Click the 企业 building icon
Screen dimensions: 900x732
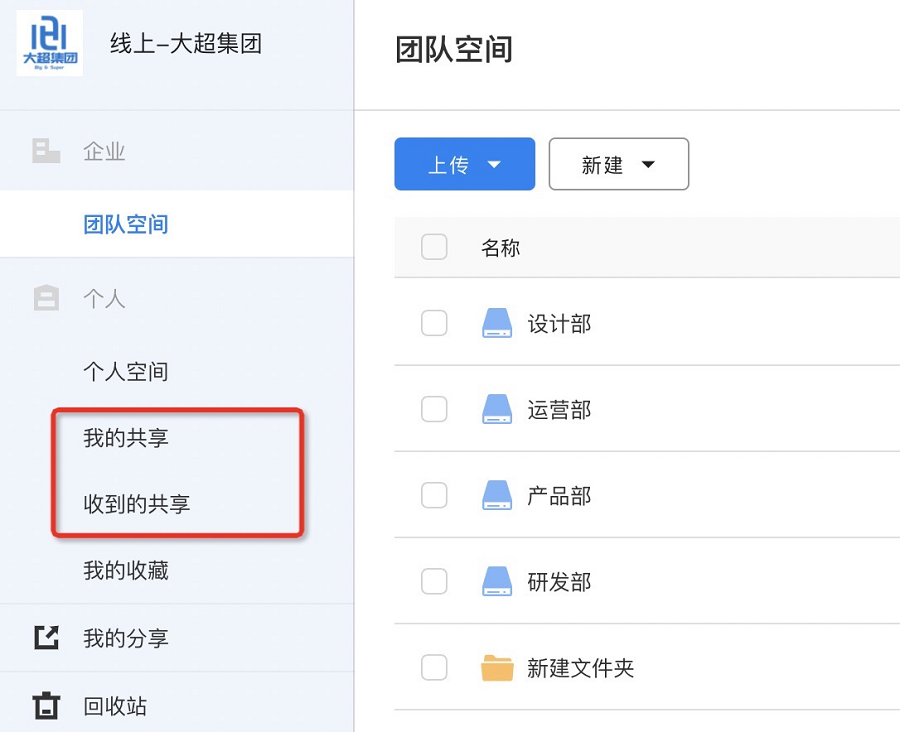46,151
